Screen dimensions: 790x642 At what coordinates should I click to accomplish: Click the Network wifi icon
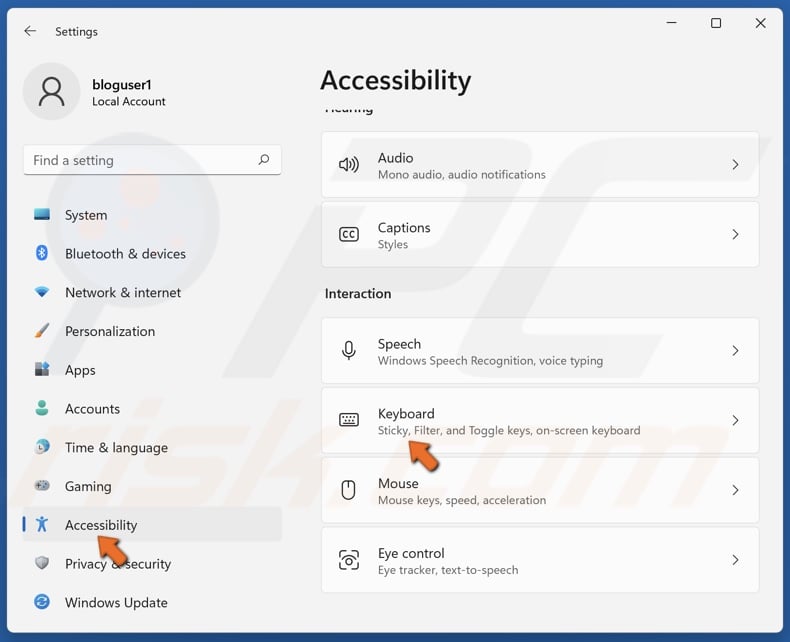(x=42, y=292)
